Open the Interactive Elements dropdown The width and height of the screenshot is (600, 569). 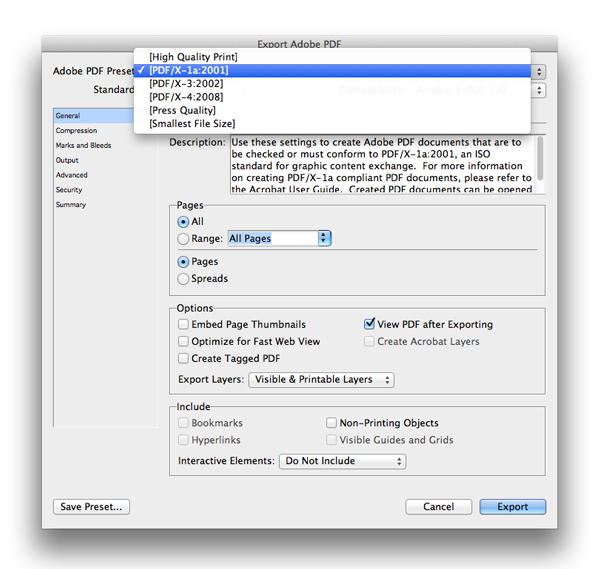tap(342, 461)
